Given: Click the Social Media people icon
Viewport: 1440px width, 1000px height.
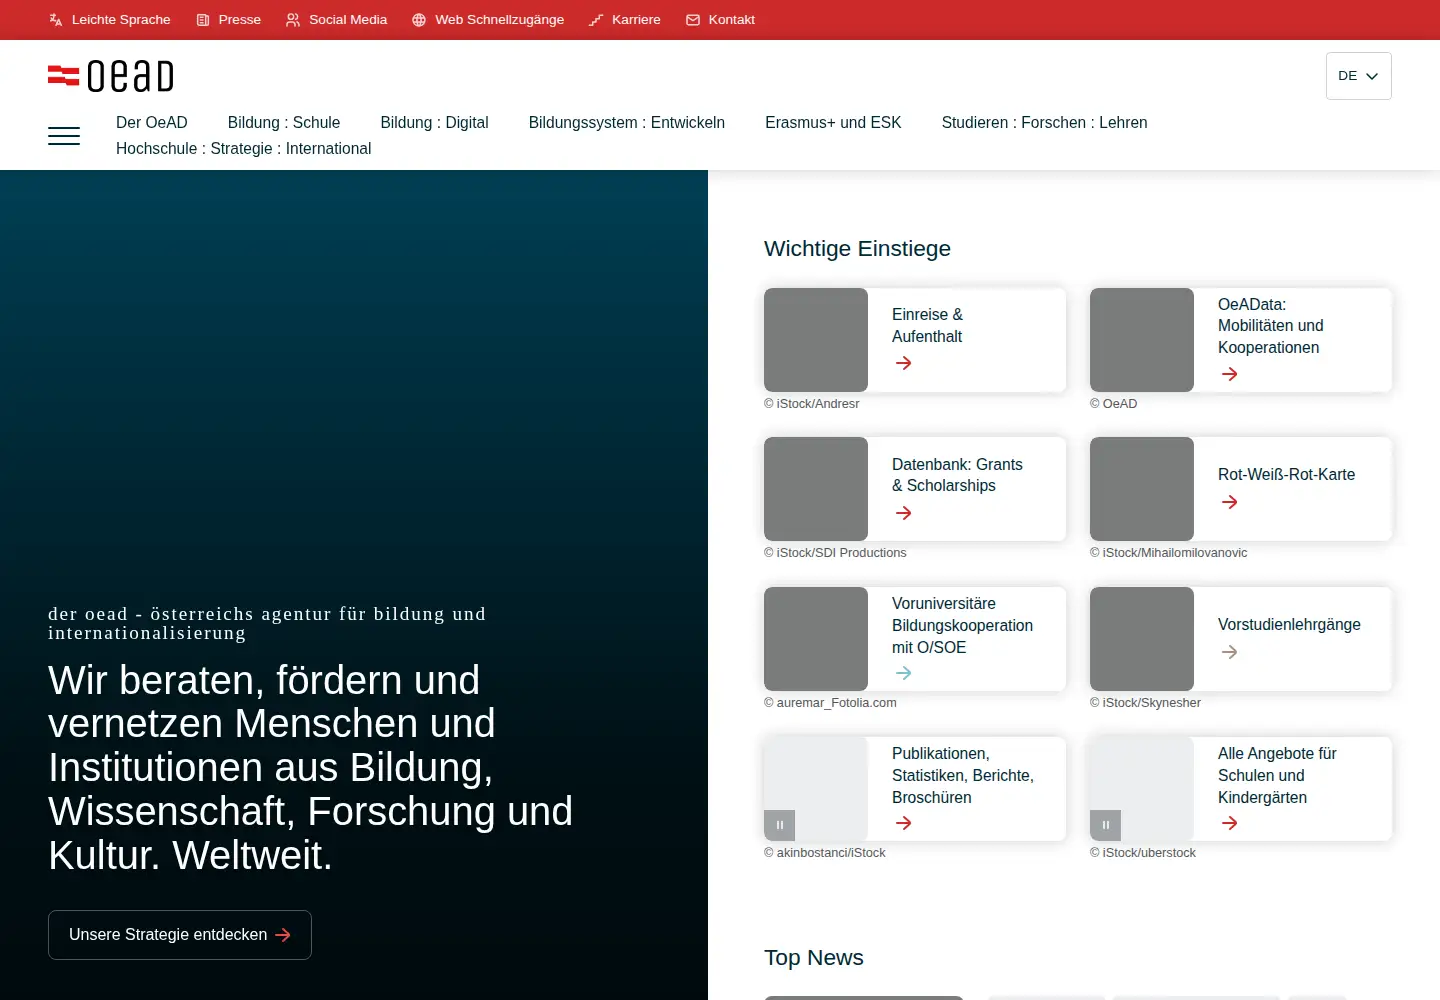Looking at the screenshot, I should pos(293,20).
